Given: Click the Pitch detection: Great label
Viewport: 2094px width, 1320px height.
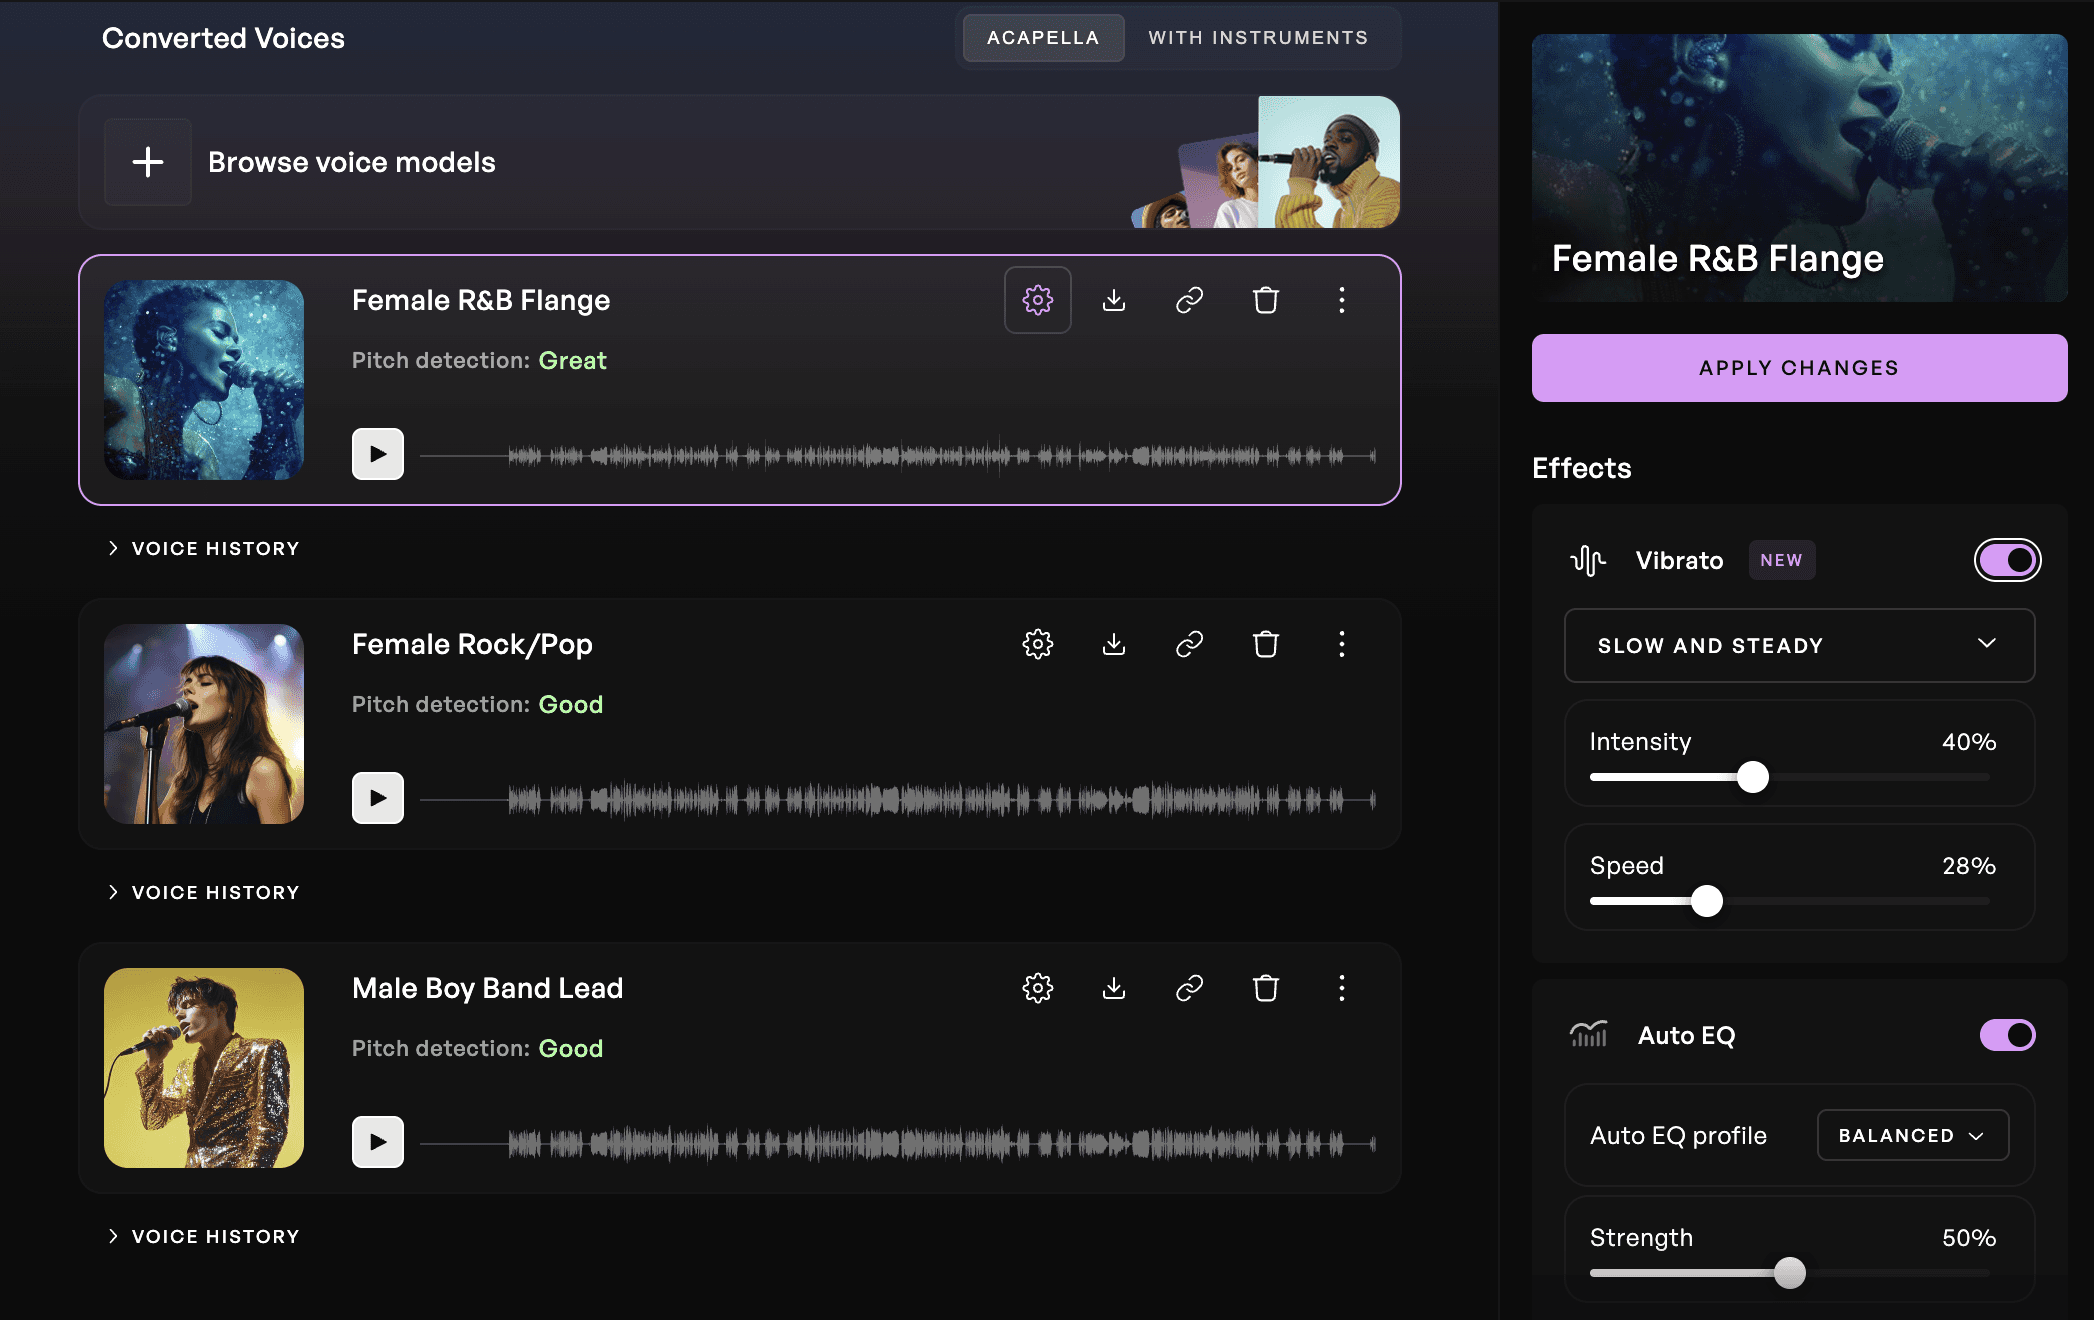Looking at the screenshot, I should click(479, 361).
